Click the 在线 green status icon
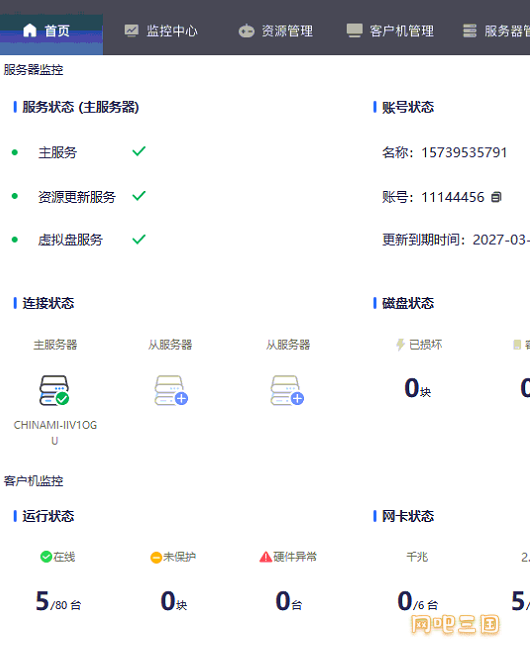 (46, 557)
